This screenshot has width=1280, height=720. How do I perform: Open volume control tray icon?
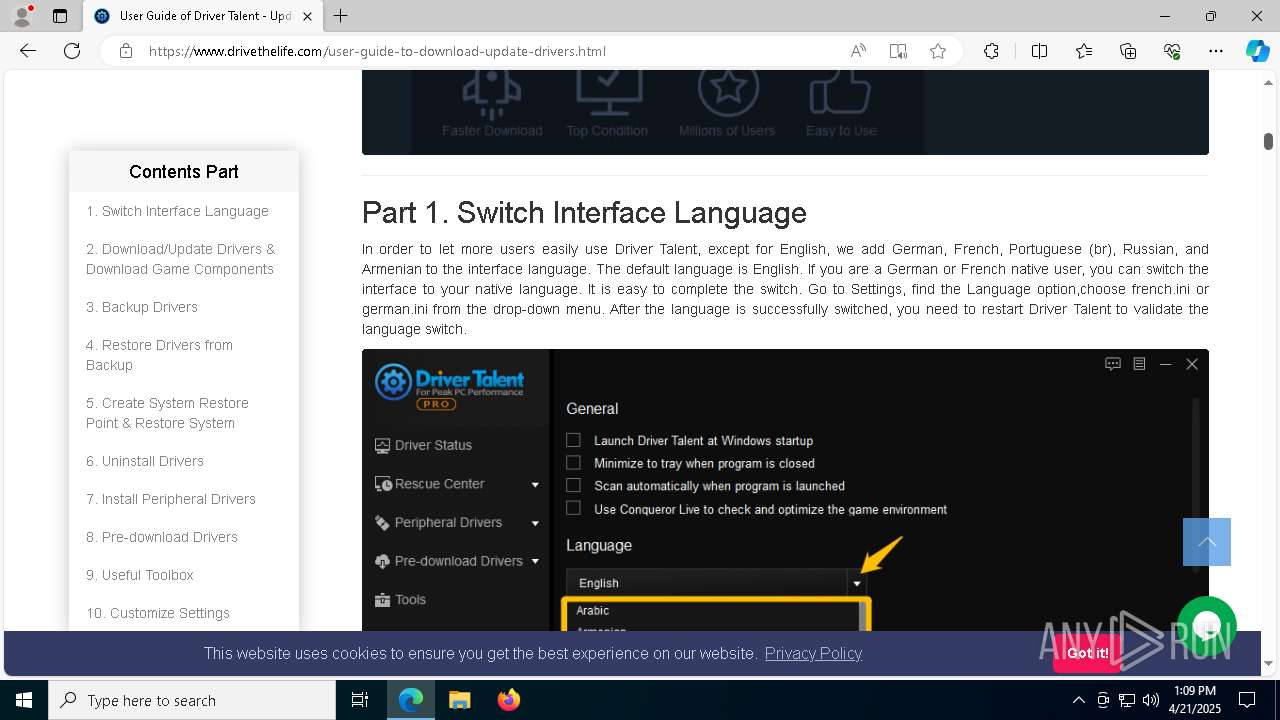[1150, 700]
